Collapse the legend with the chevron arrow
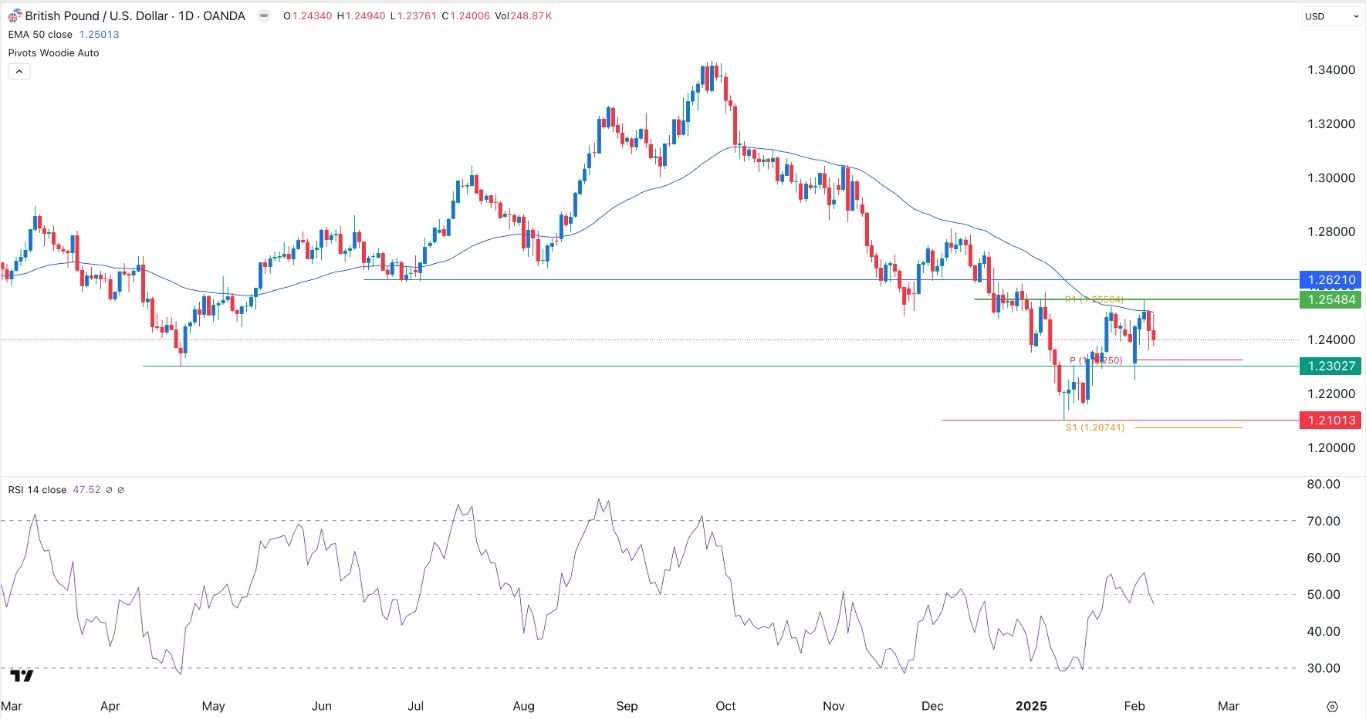This screenshot has width=1366, height=719. click(x=19, y=71)
